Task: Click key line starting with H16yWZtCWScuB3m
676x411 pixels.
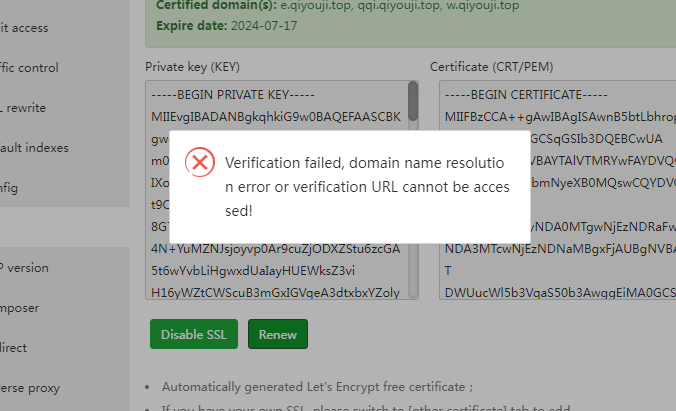Action: (x=275, y=293)
